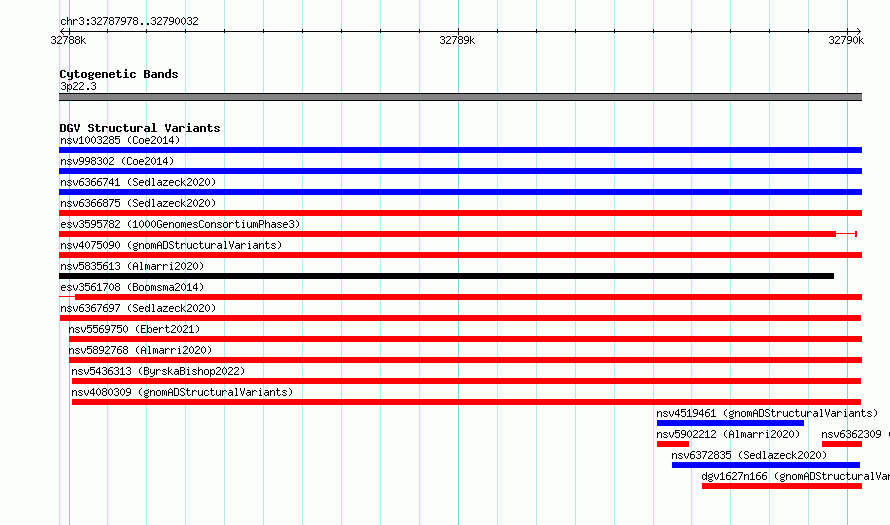The image size is (890, 525).
Task: Select the red nsv4080309 variant bar
Action: pyautogui.click(x=467, y=402)
